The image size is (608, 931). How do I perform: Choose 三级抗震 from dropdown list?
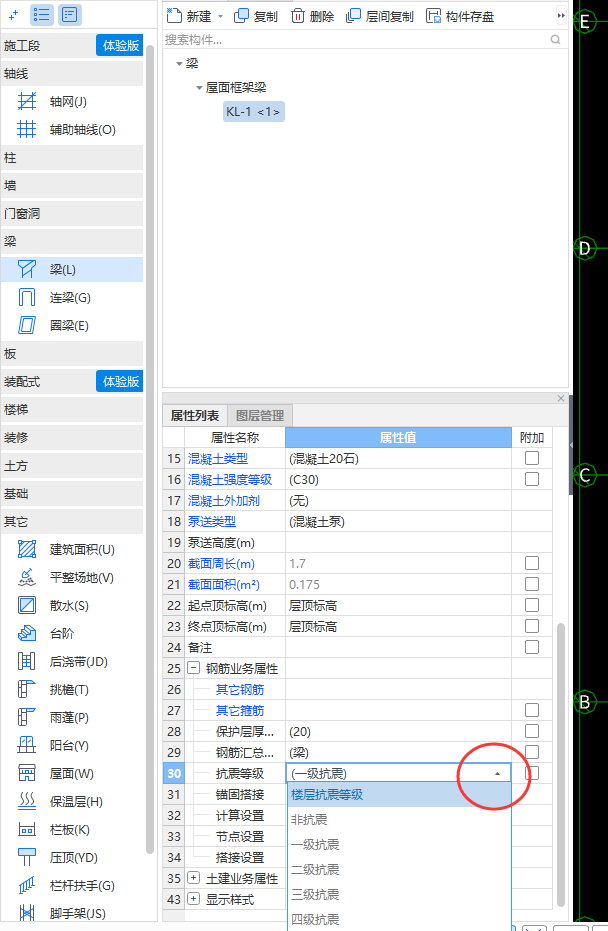coord(399,894)
